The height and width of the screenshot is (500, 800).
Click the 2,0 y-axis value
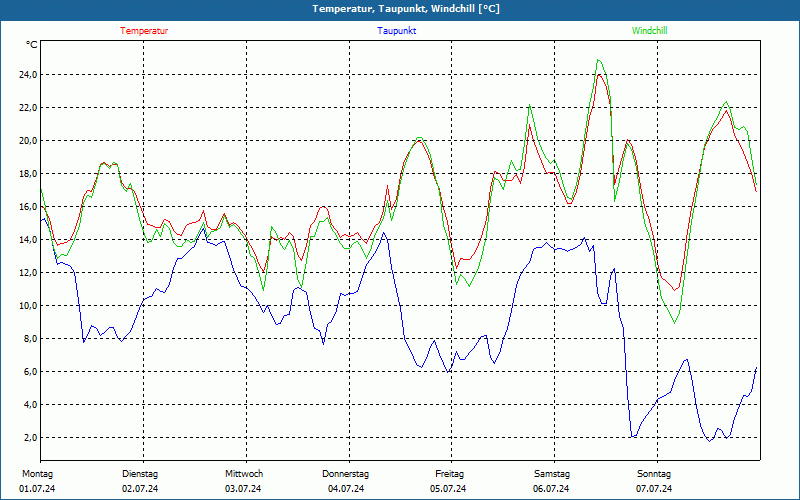[30, 438]
